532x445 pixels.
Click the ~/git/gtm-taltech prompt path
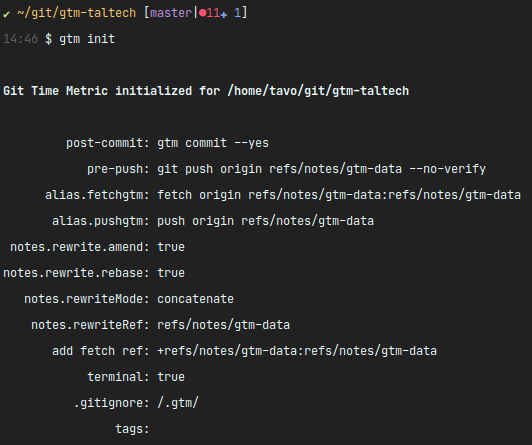(77, 13)
